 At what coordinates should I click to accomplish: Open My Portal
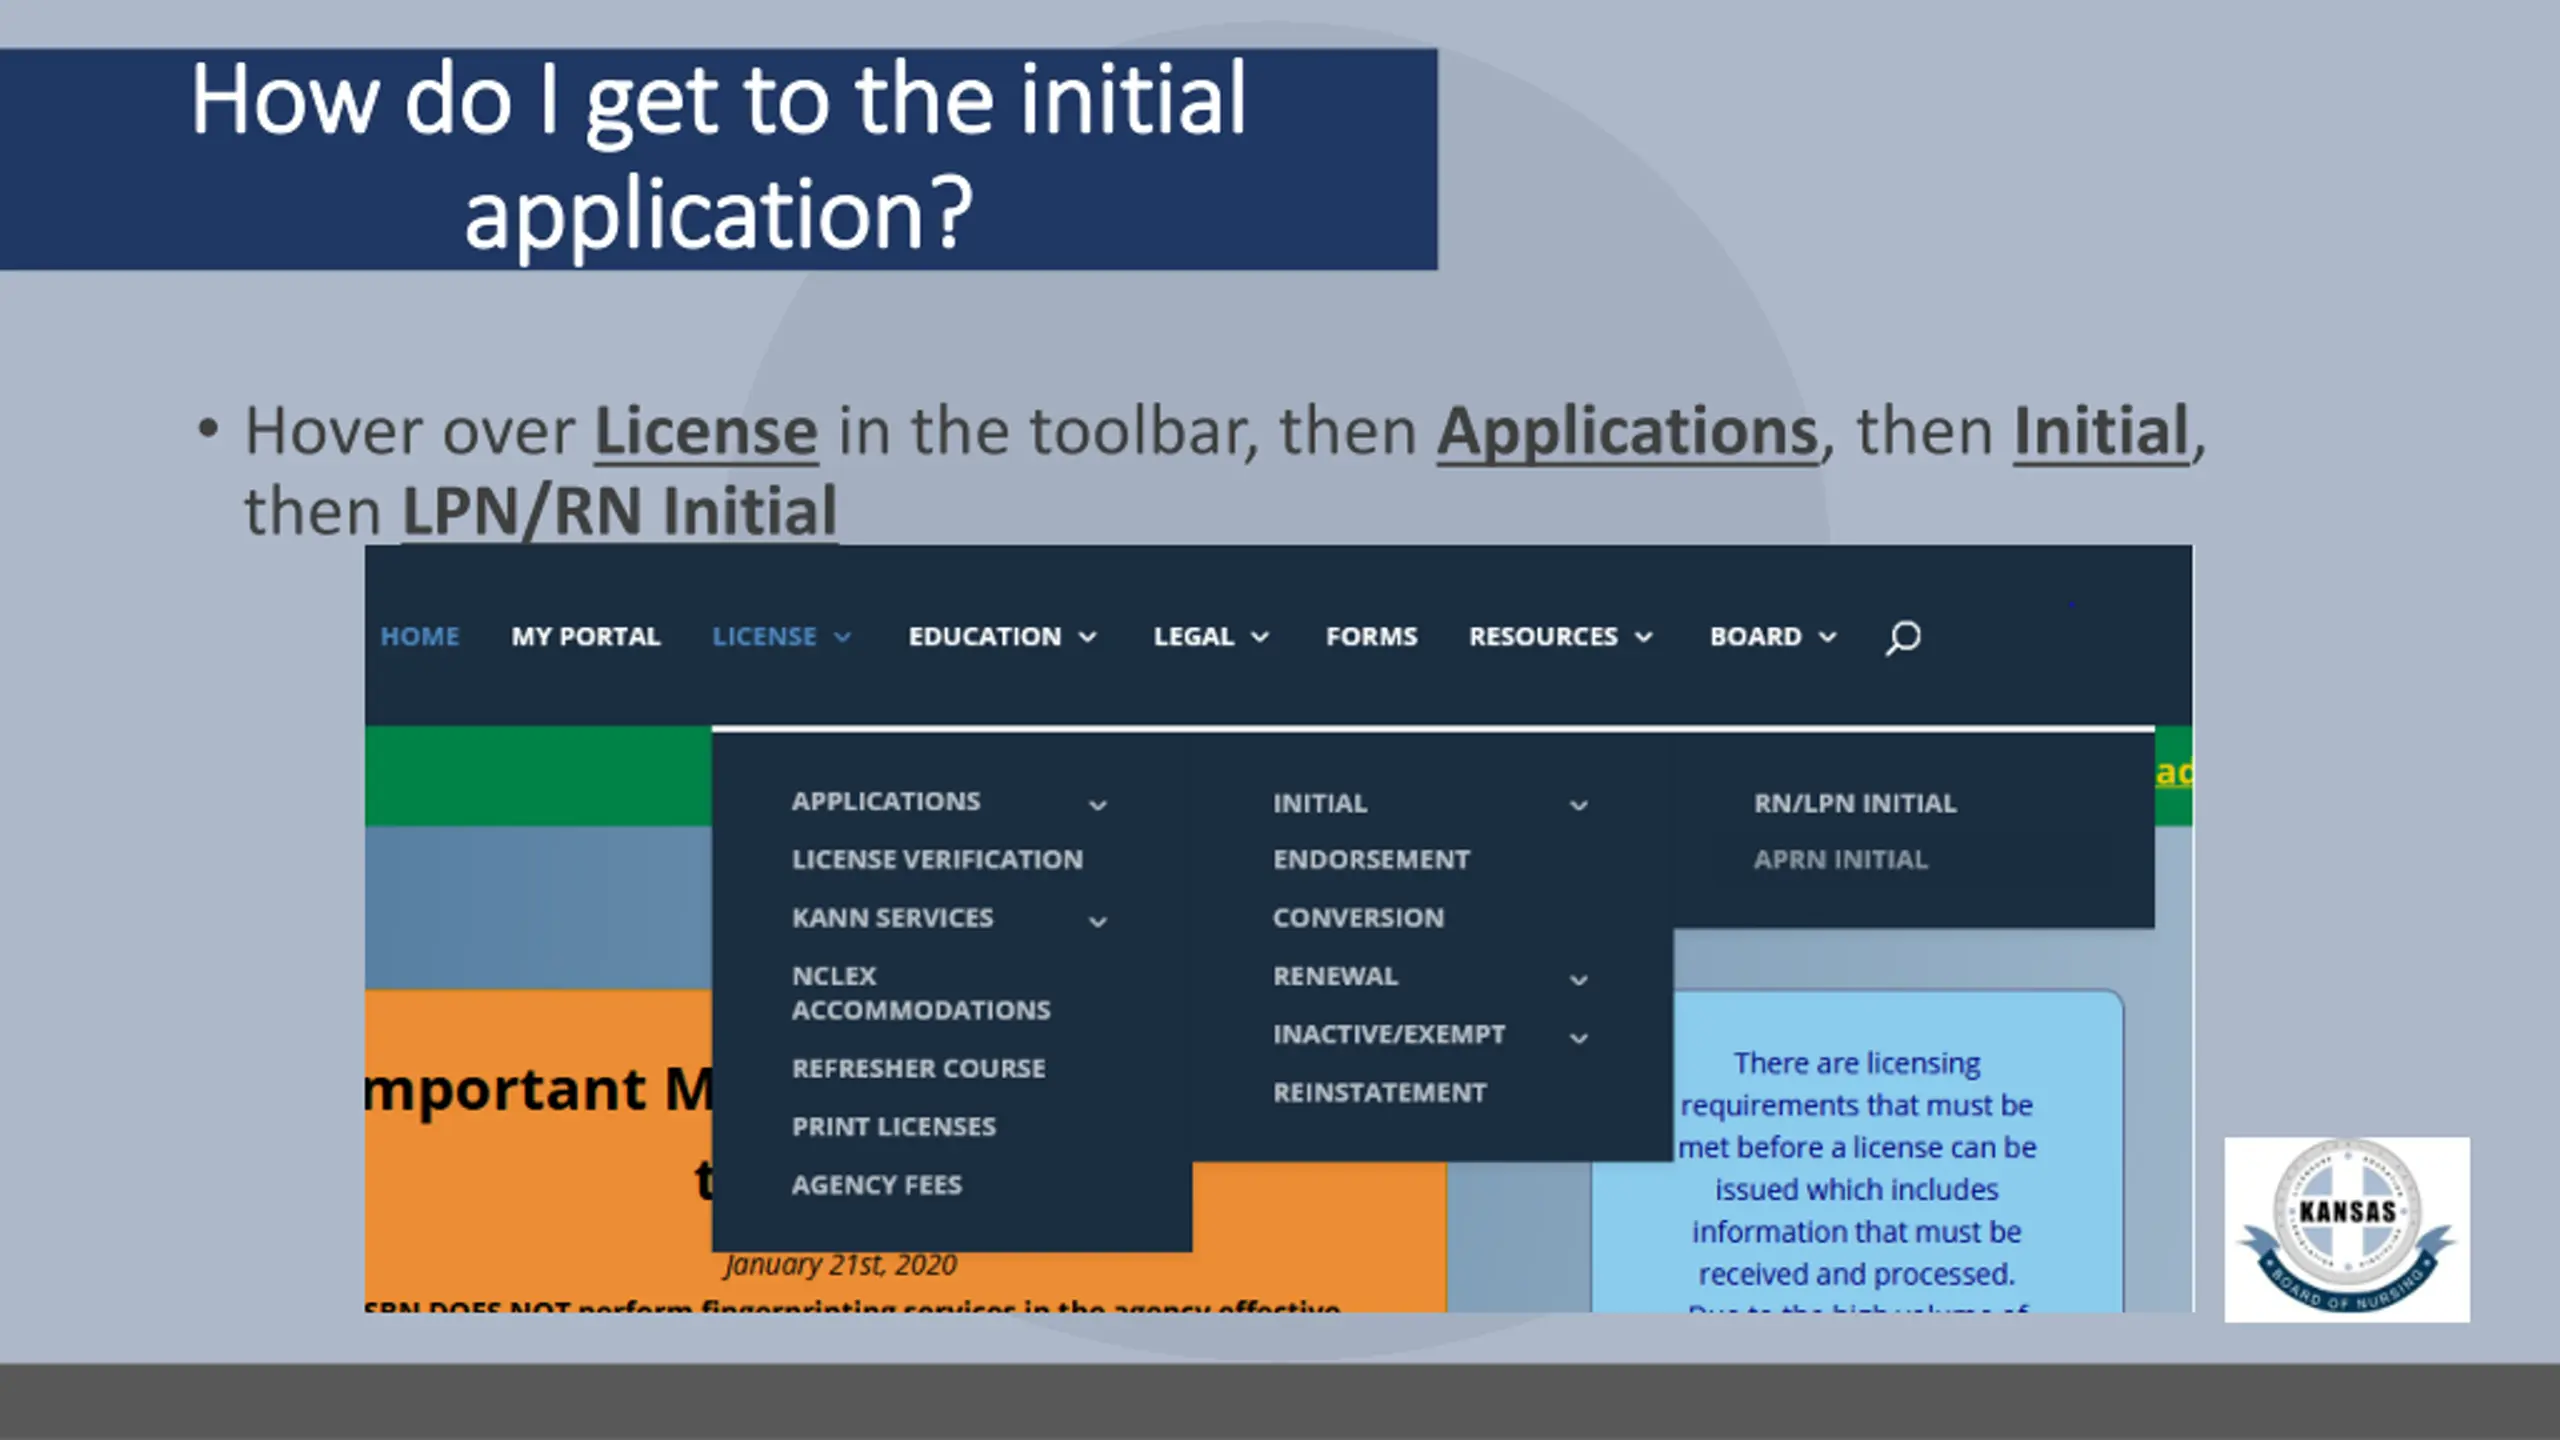[586, 637]
